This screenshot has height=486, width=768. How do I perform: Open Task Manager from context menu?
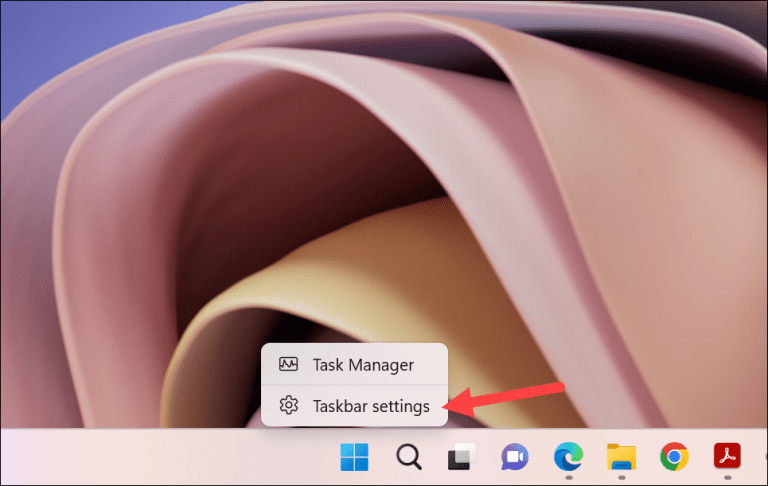point(354,364)
